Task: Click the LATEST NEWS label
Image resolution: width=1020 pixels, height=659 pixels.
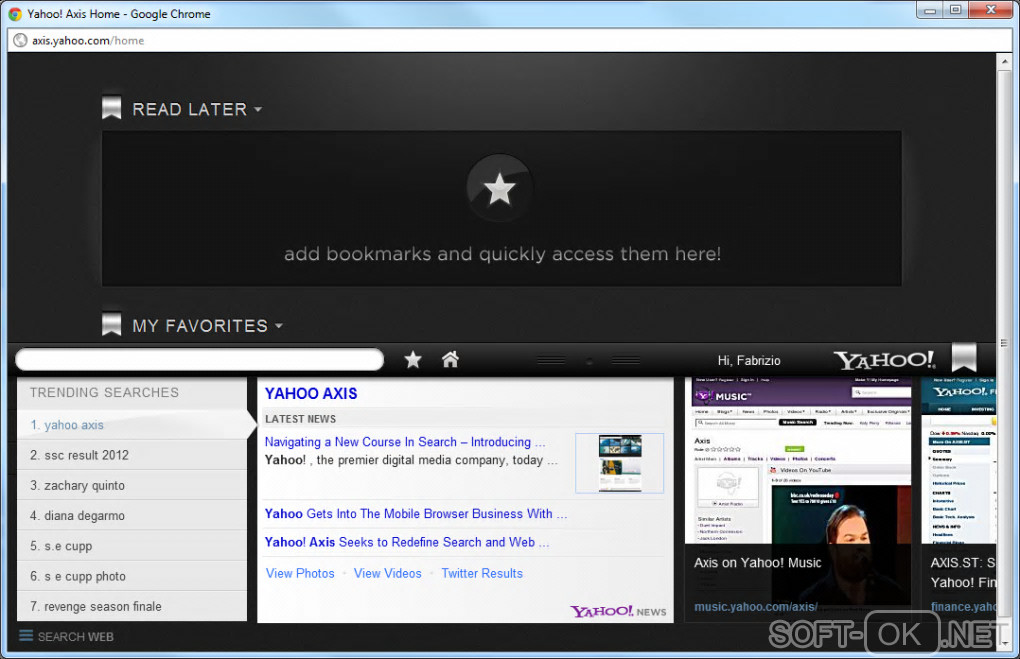Action: 301,419
